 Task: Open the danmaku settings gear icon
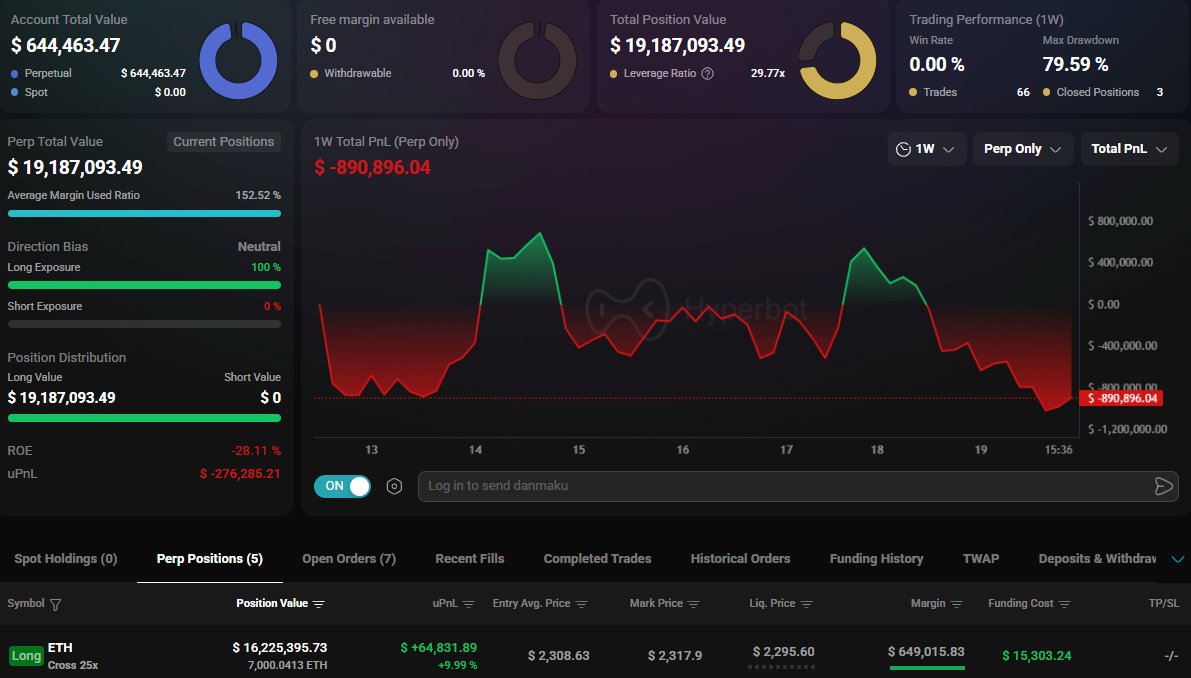click(x=394, y=486)
